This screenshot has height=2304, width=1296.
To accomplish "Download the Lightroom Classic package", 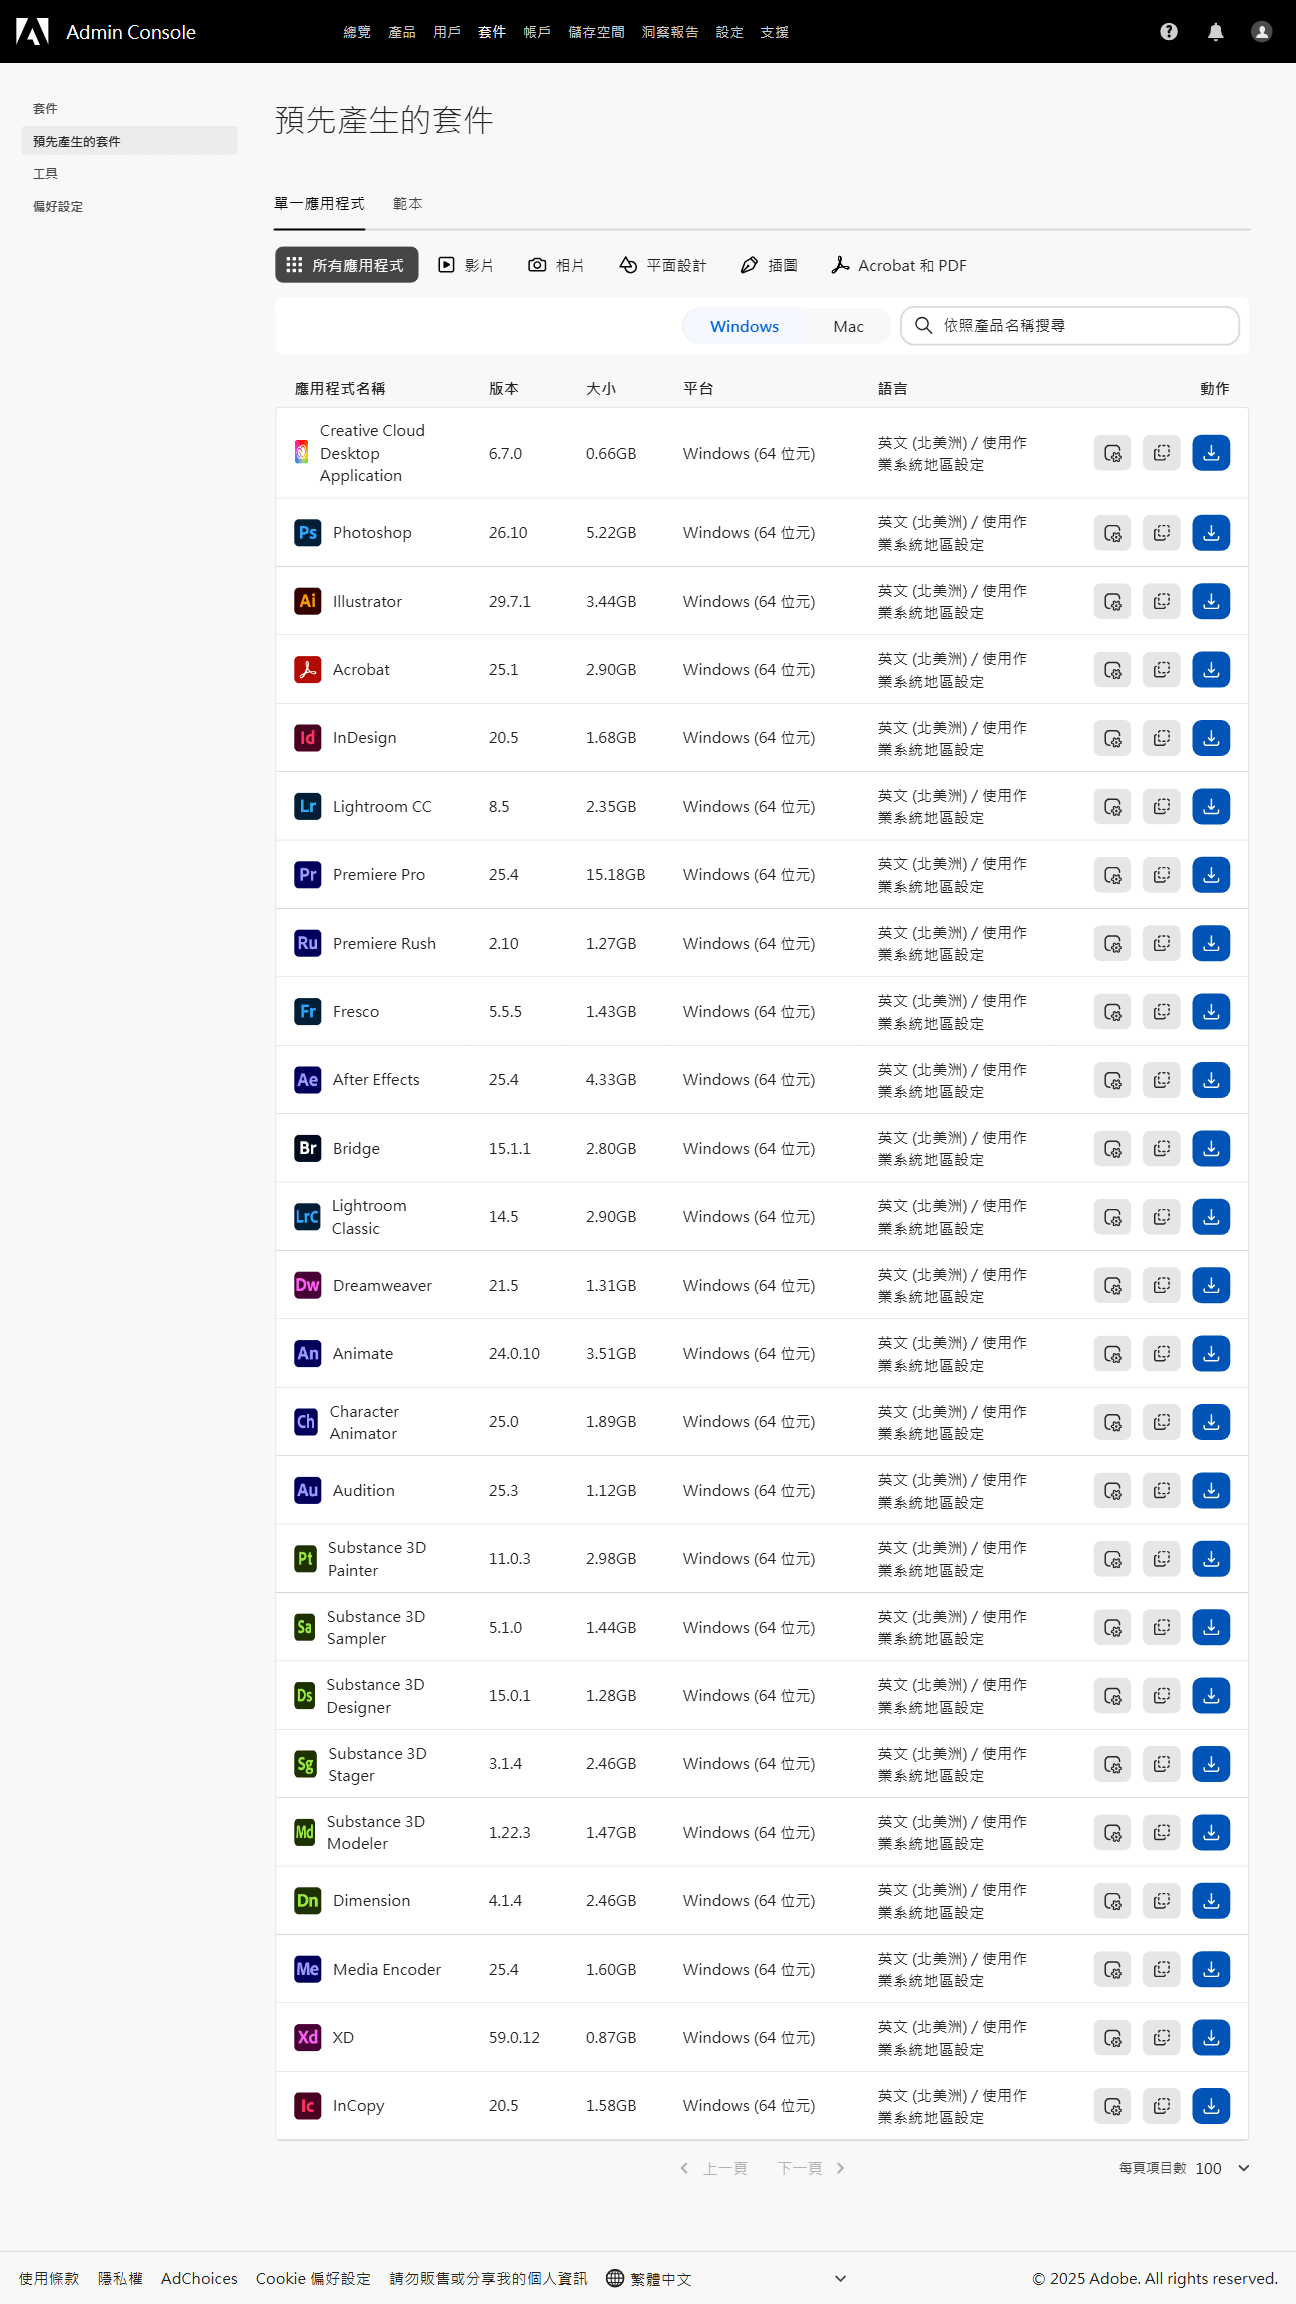I will point(1210,1217).
